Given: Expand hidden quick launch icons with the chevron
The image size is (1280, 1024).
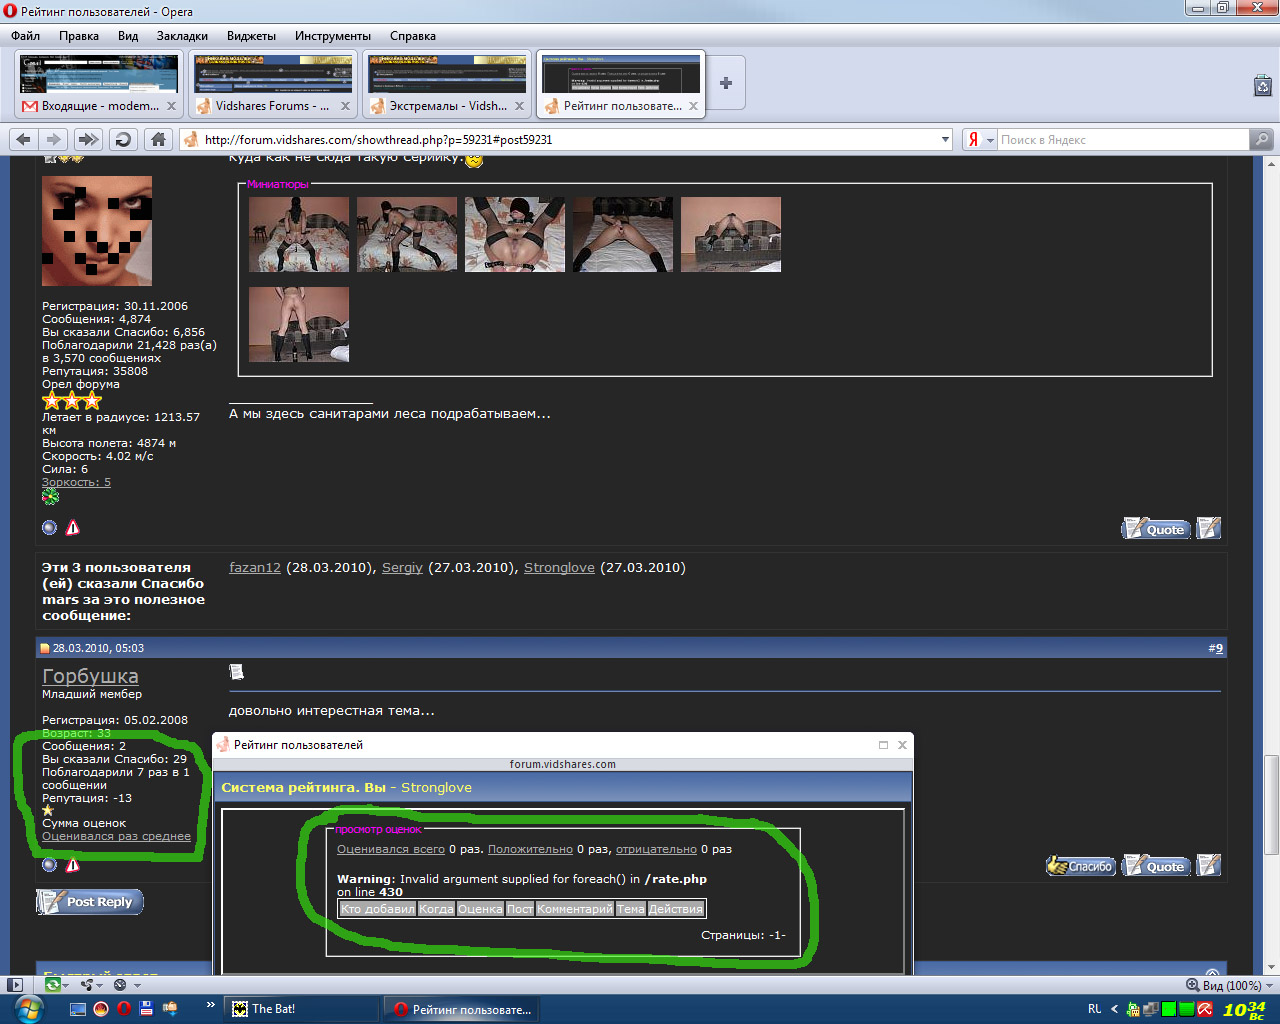Looking at the screenshot, I should (x=210, y=1004).
